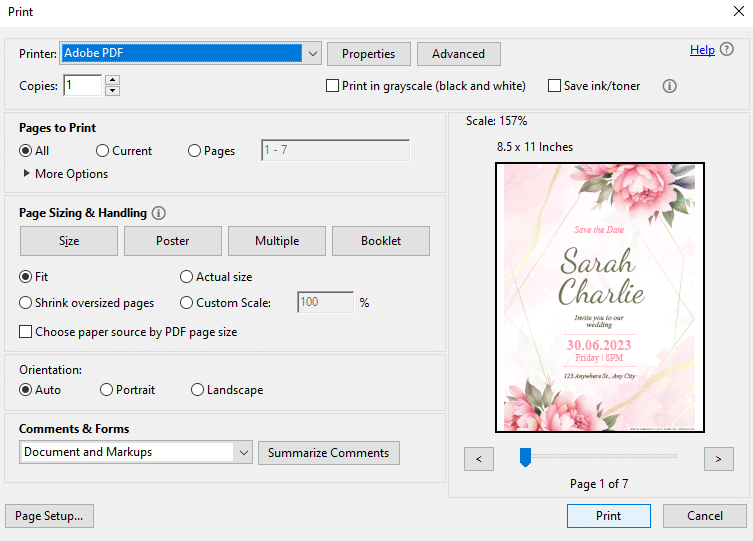Open Document and Markups dropdown
This screenshot has height=541, width=753.
pos(136,452)
